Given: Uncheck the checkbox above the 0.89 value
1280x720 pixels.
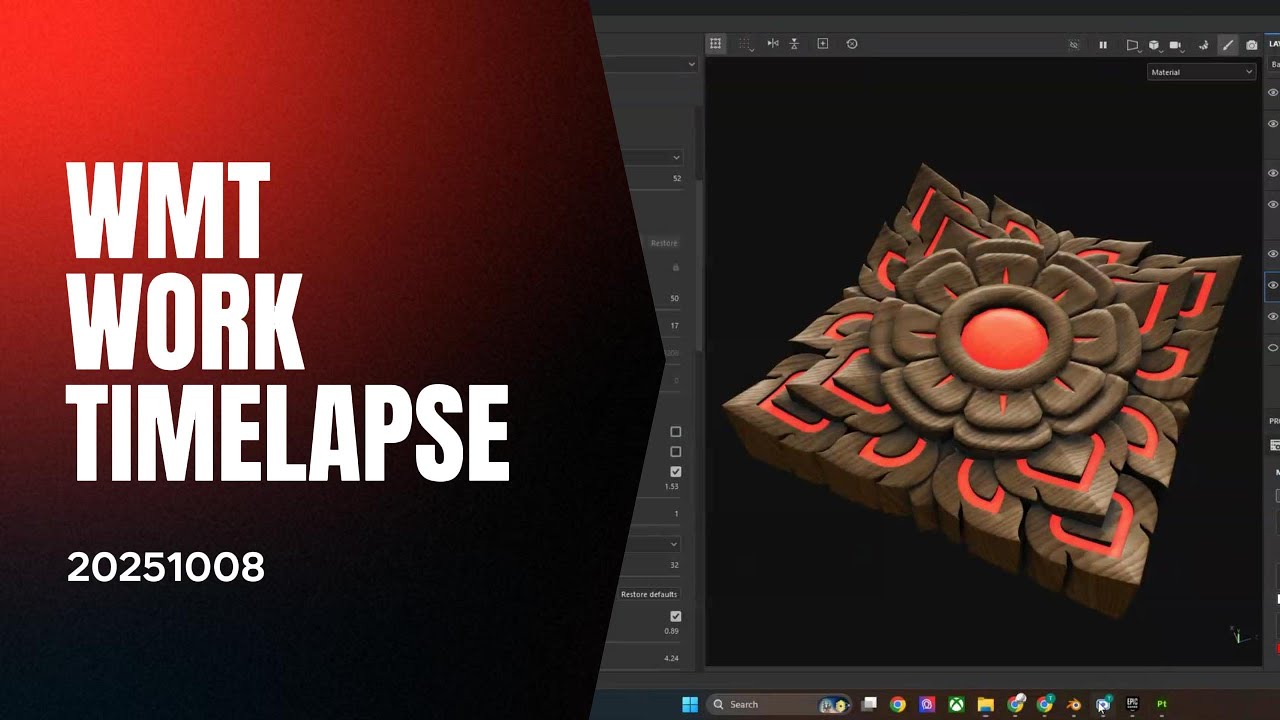Looking at the screenshot, I should tap(675, 617).
